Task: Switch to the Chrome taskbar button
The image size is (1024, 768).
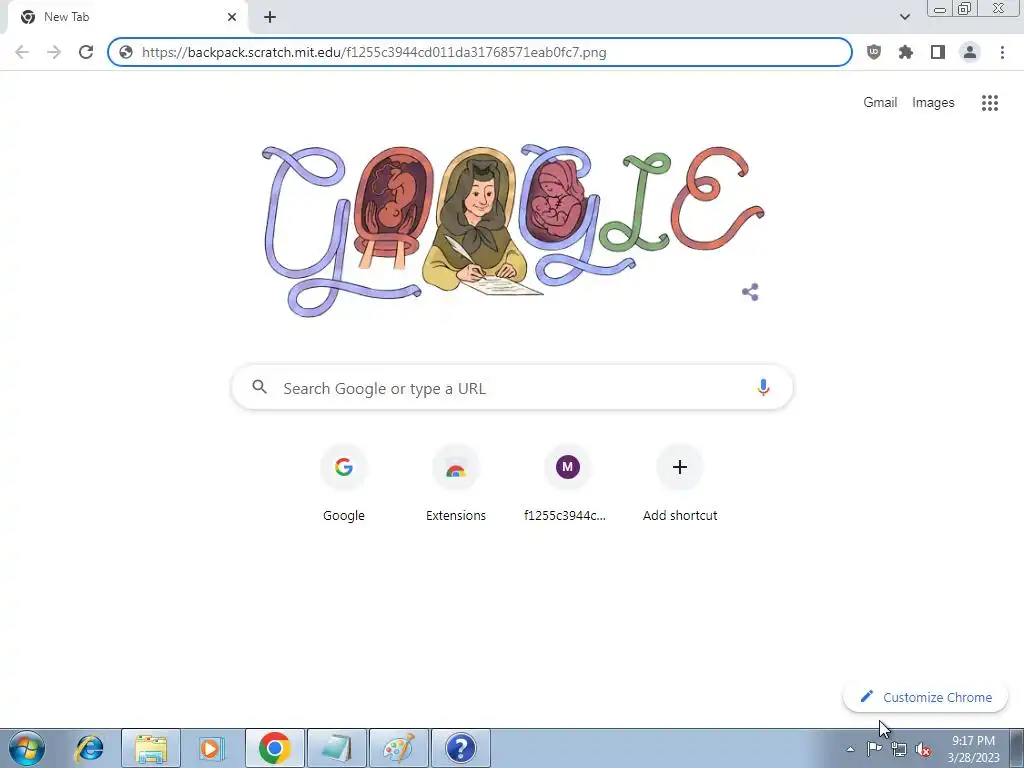Action: (275, 748)
